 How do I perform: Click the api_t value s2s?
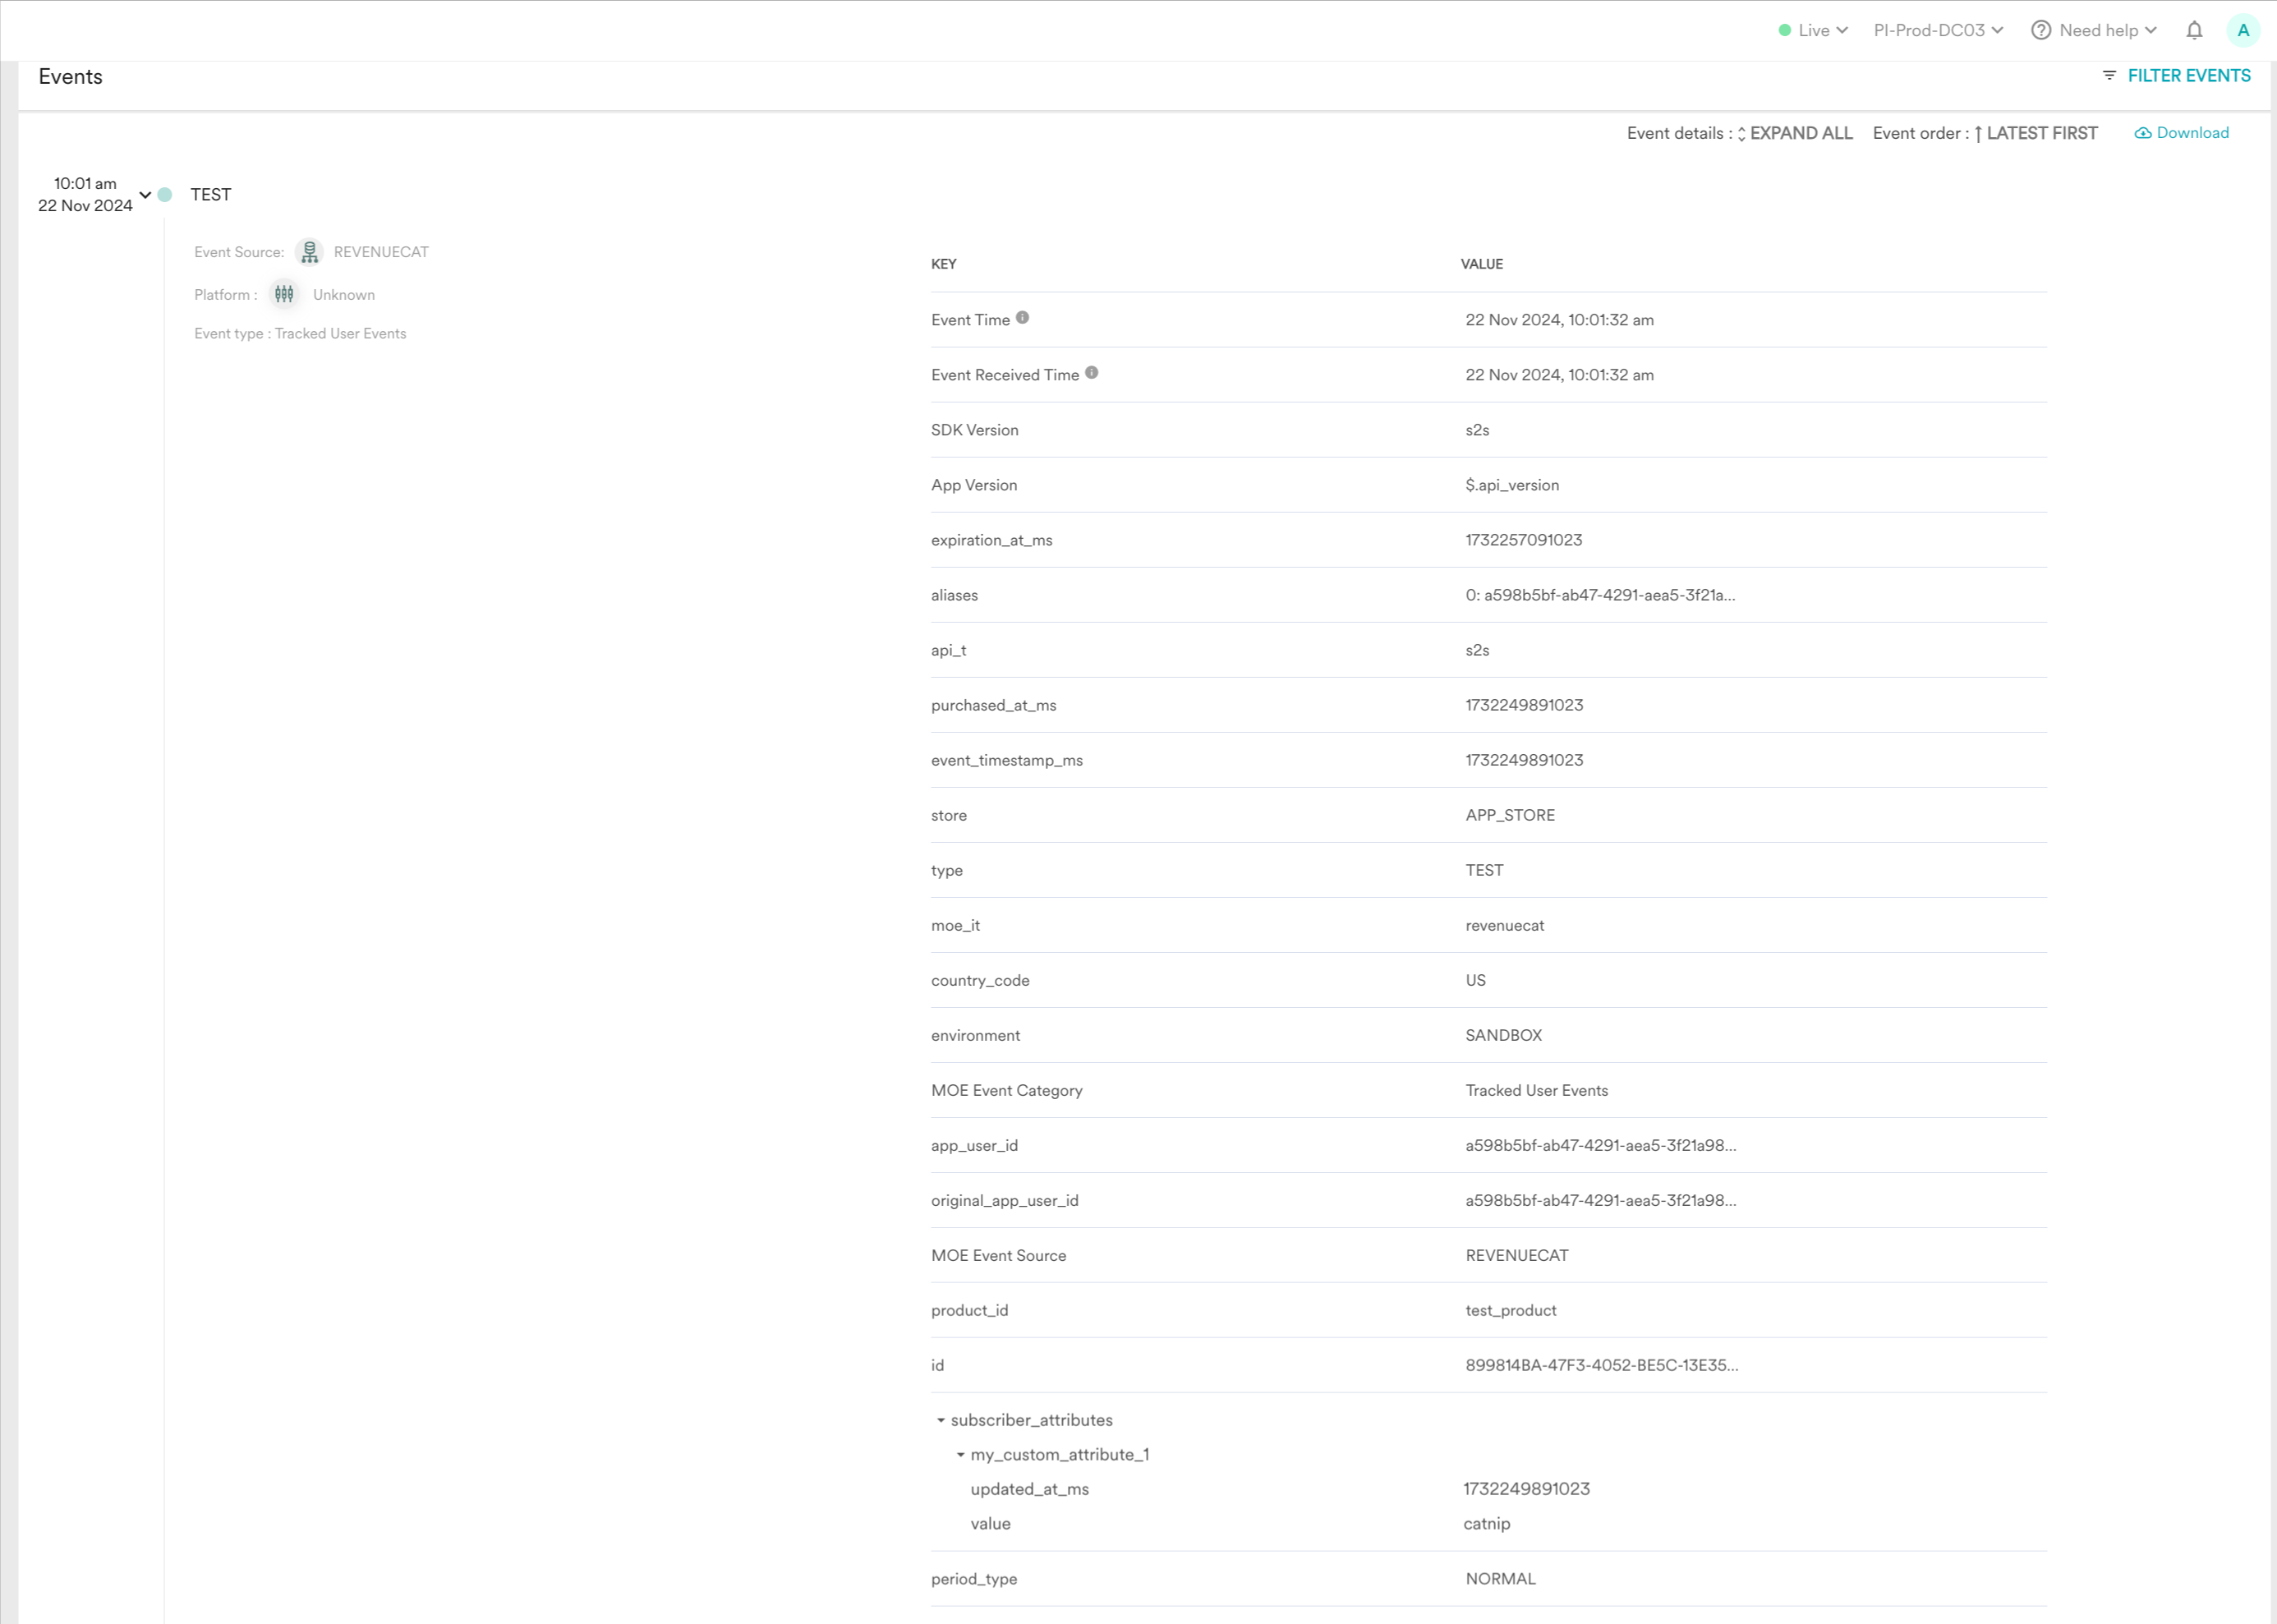pyautogui.click(x=1477, y=650)
